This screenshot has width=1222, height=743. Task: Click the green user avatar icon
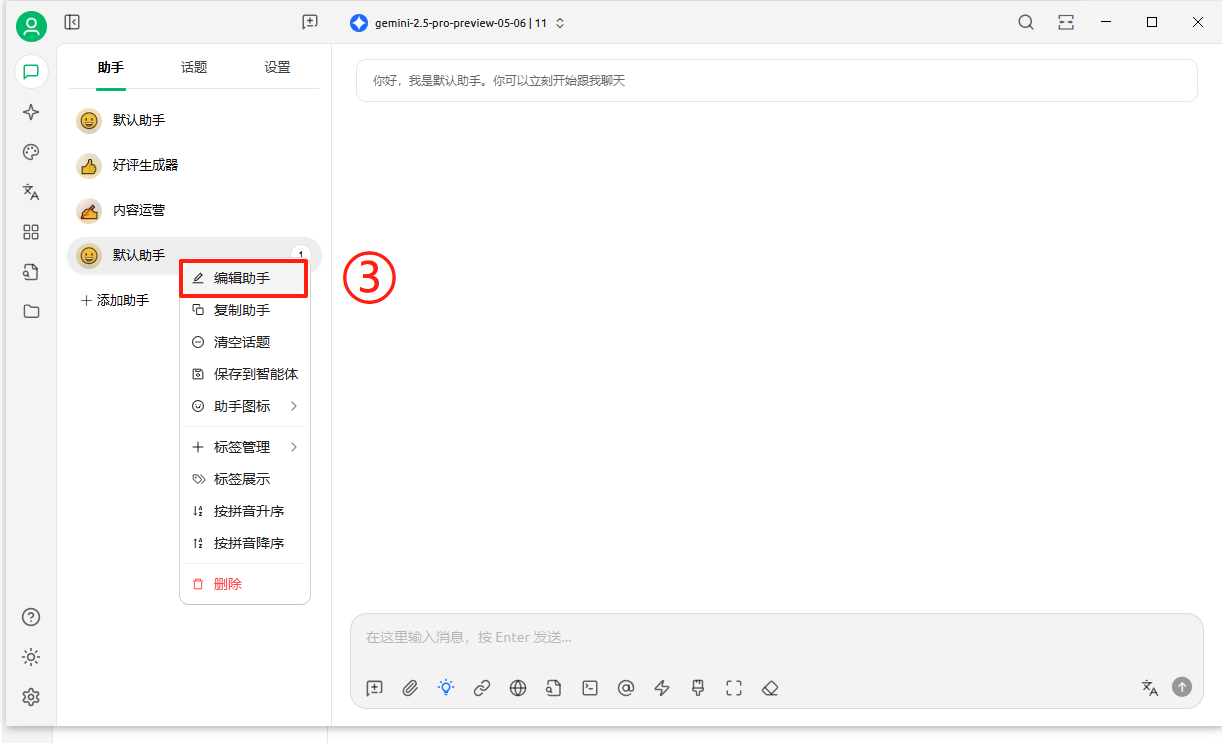[32, 26]
